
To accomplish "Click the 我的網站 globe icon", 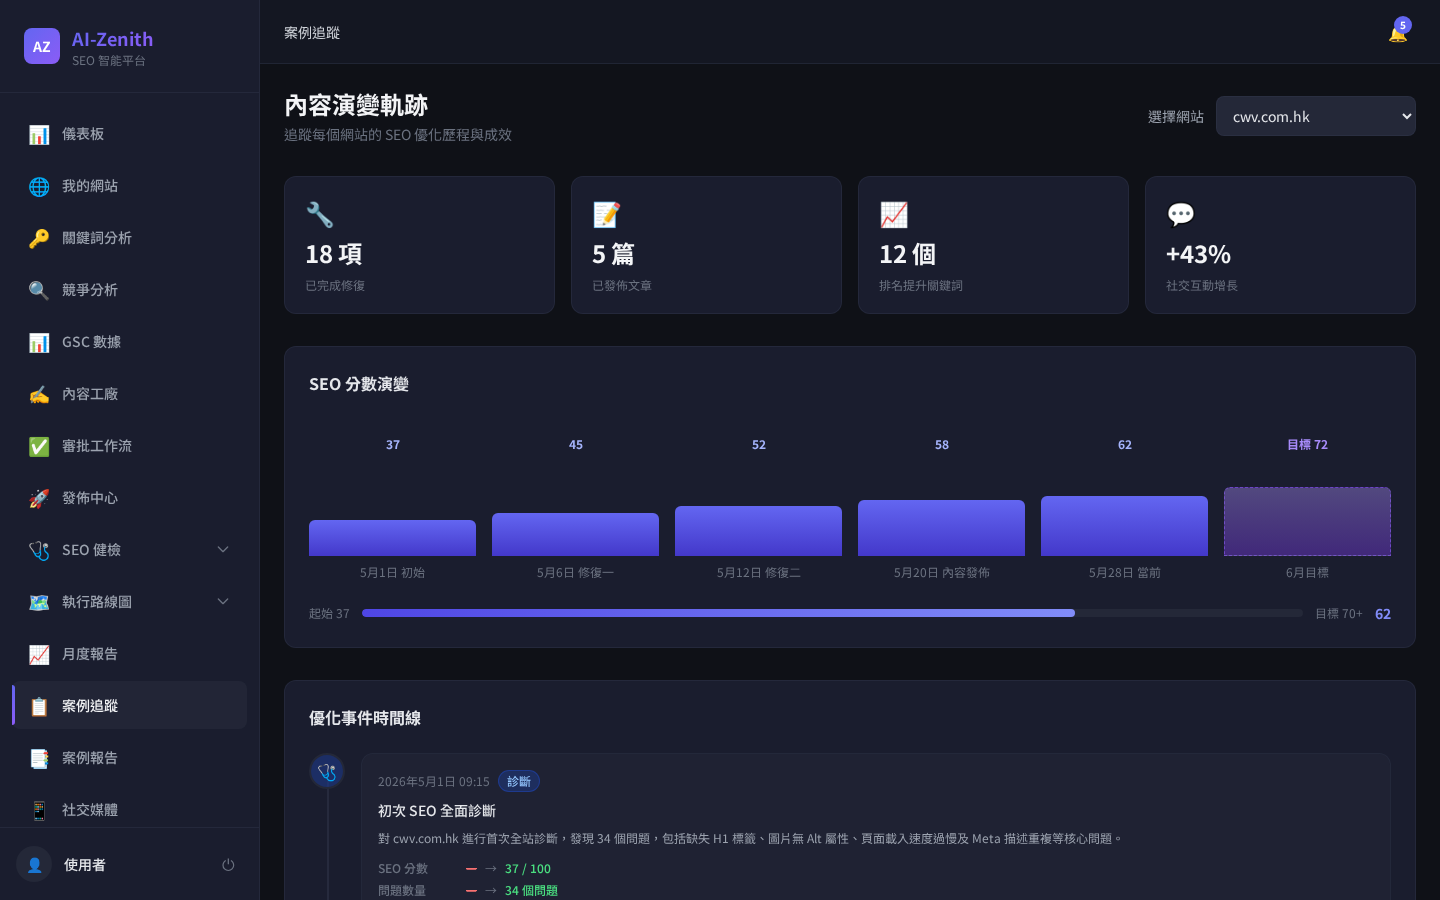I will tap(39, 186).
